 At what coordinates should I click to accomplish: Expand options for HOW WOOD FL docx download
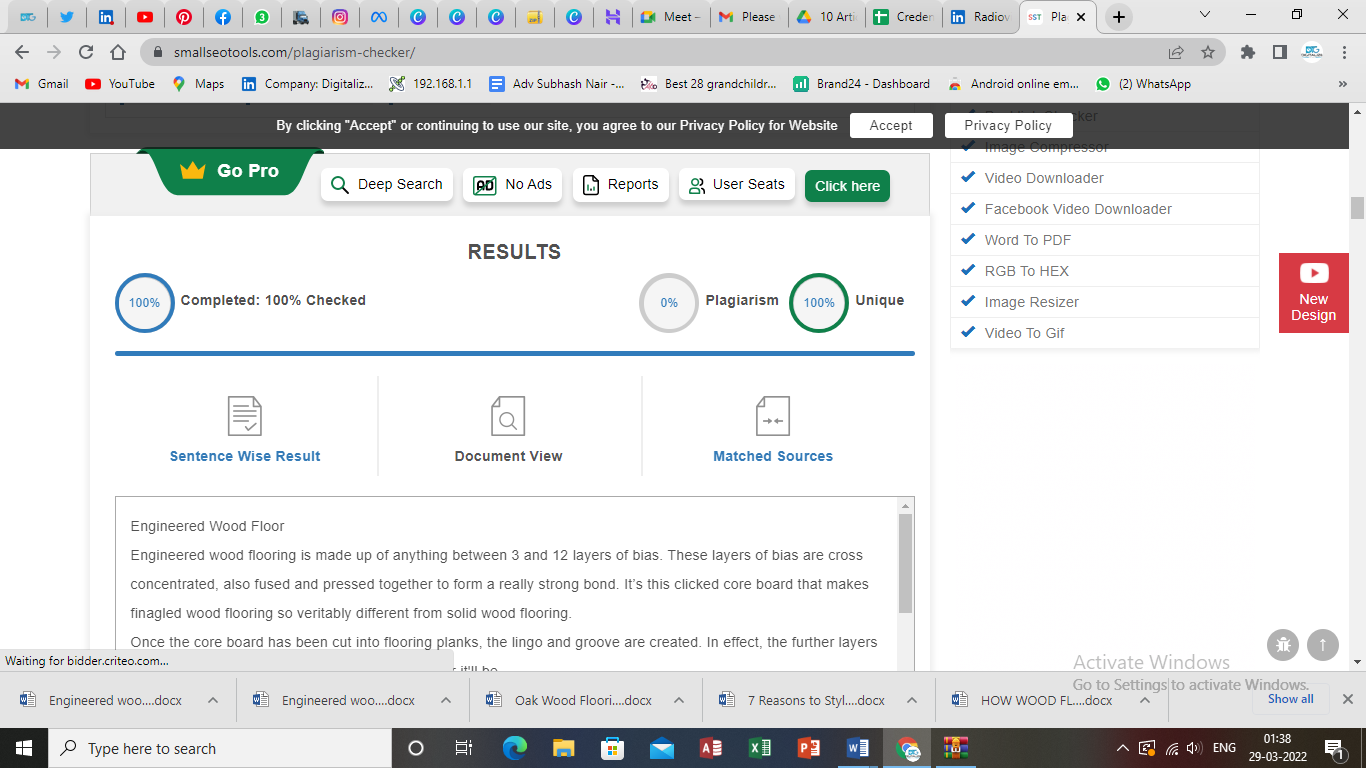click(x=1145, y=700)
